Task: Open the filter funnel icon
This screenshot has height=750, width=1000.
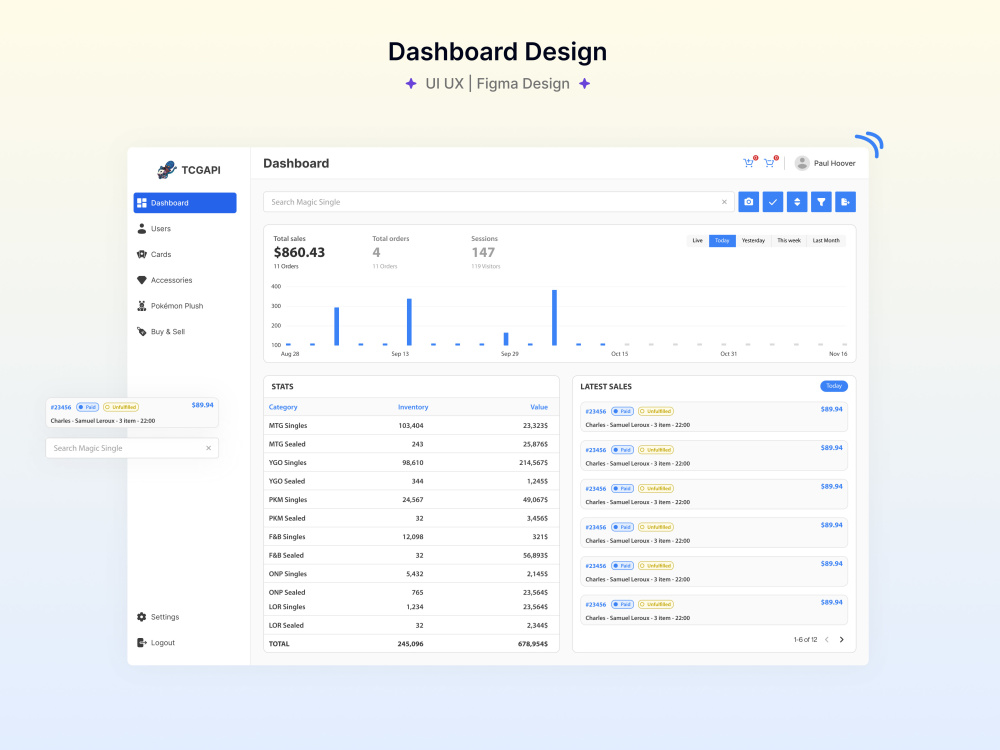Action: (821, 201)
